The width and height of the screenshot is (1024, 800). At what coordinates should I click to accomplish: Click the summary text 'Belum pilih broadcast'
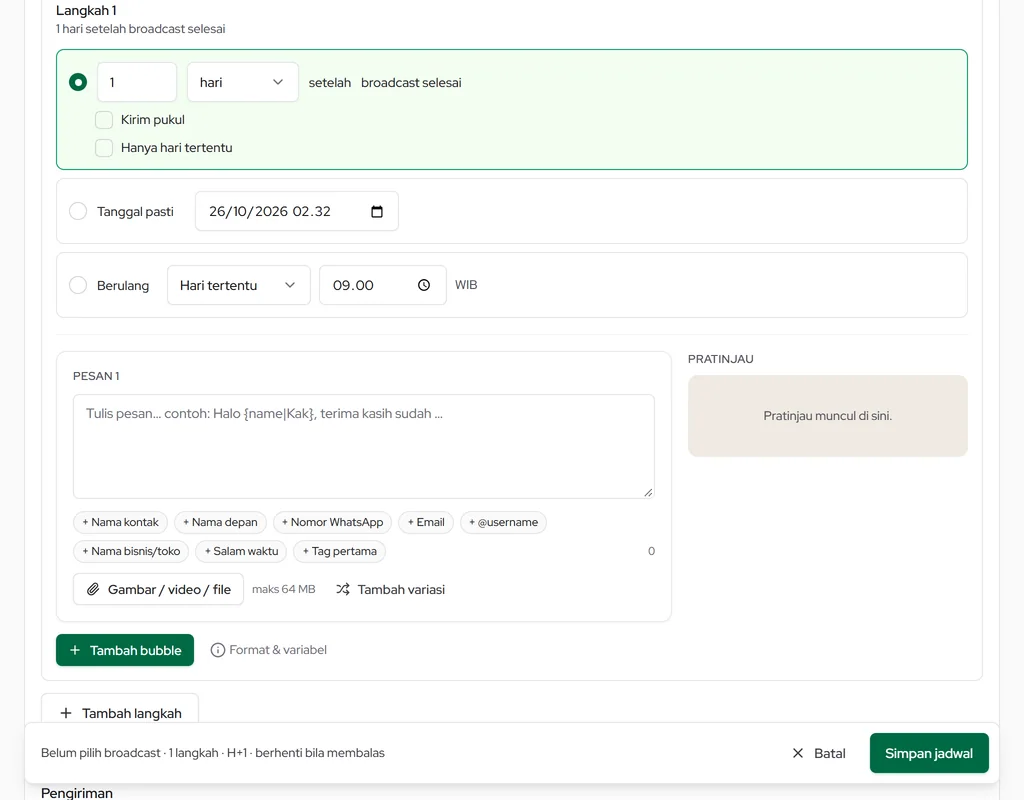click(x=101, y=753)
